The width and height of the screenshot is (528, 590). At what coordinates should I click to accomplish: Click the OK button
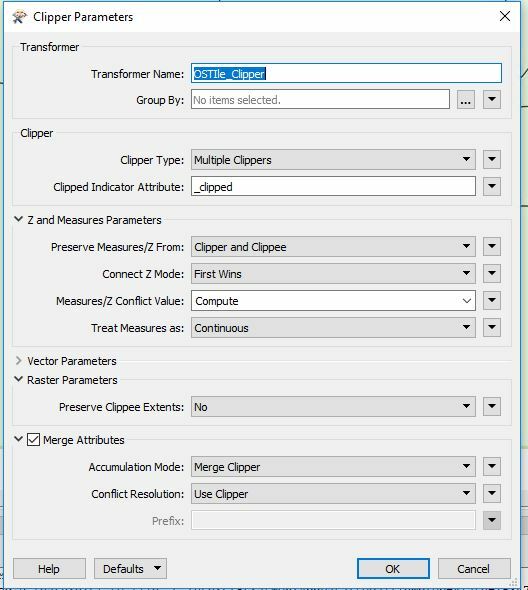(x=393, y=569)
